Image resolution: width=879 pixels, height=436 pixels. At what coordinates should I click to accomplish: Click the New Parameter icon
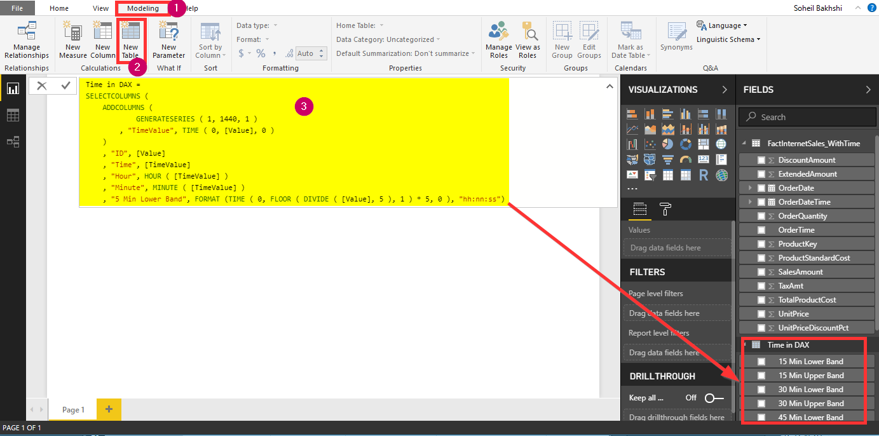(168, 40)
